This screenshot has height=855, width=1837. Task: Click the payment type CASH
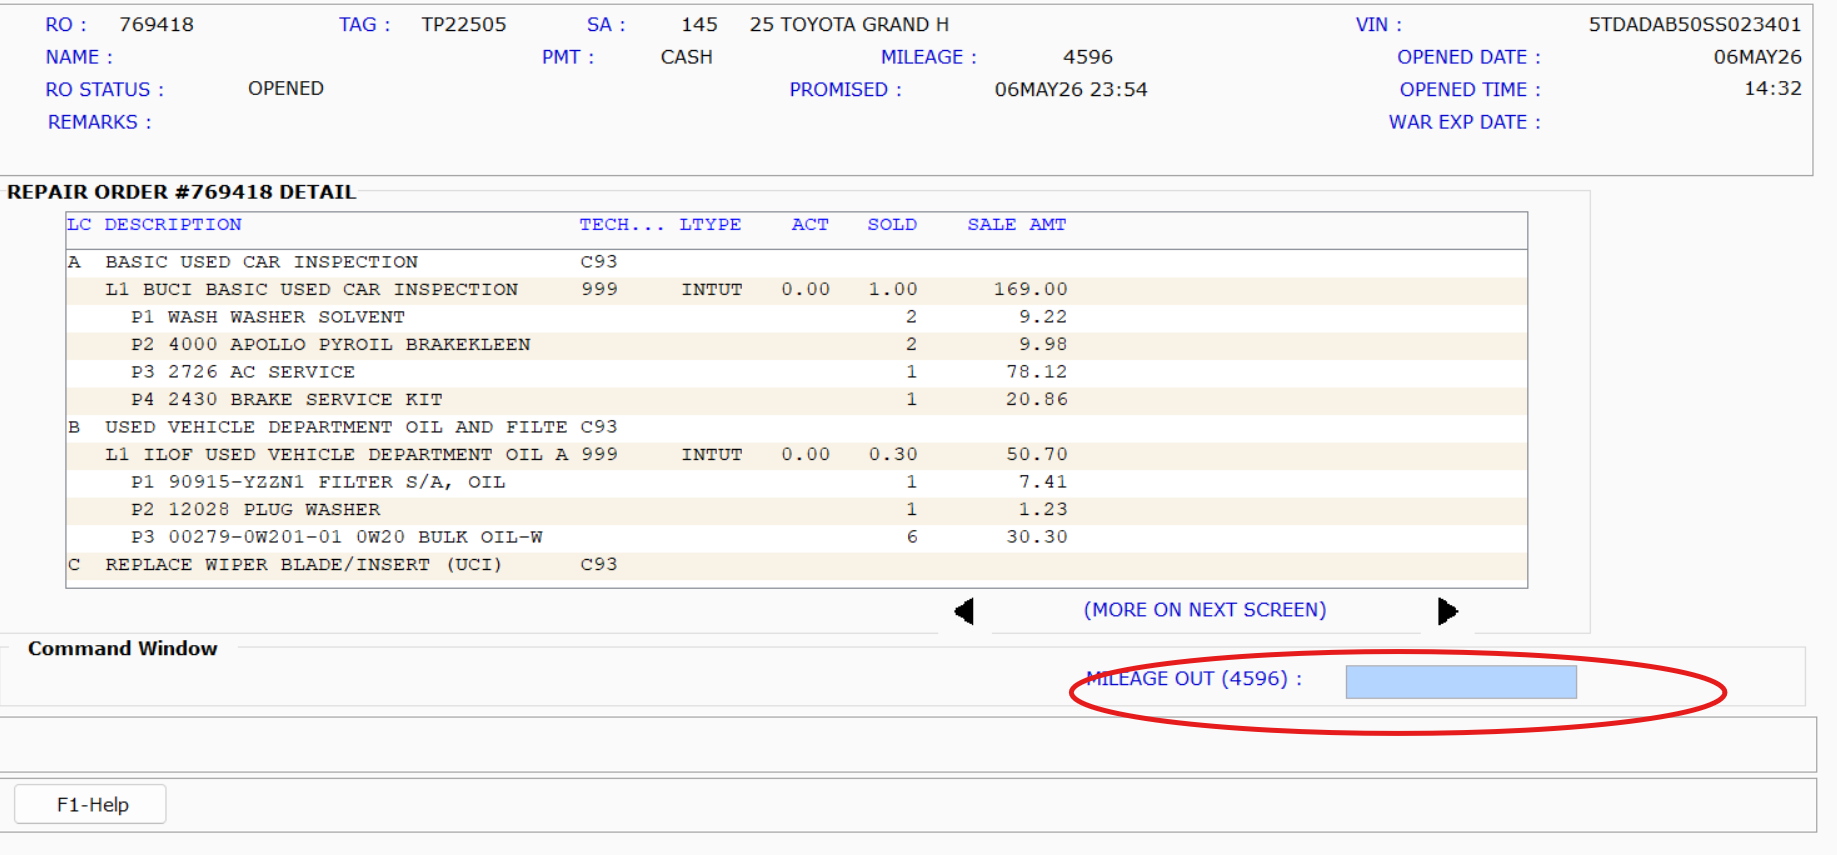point(686,58)
